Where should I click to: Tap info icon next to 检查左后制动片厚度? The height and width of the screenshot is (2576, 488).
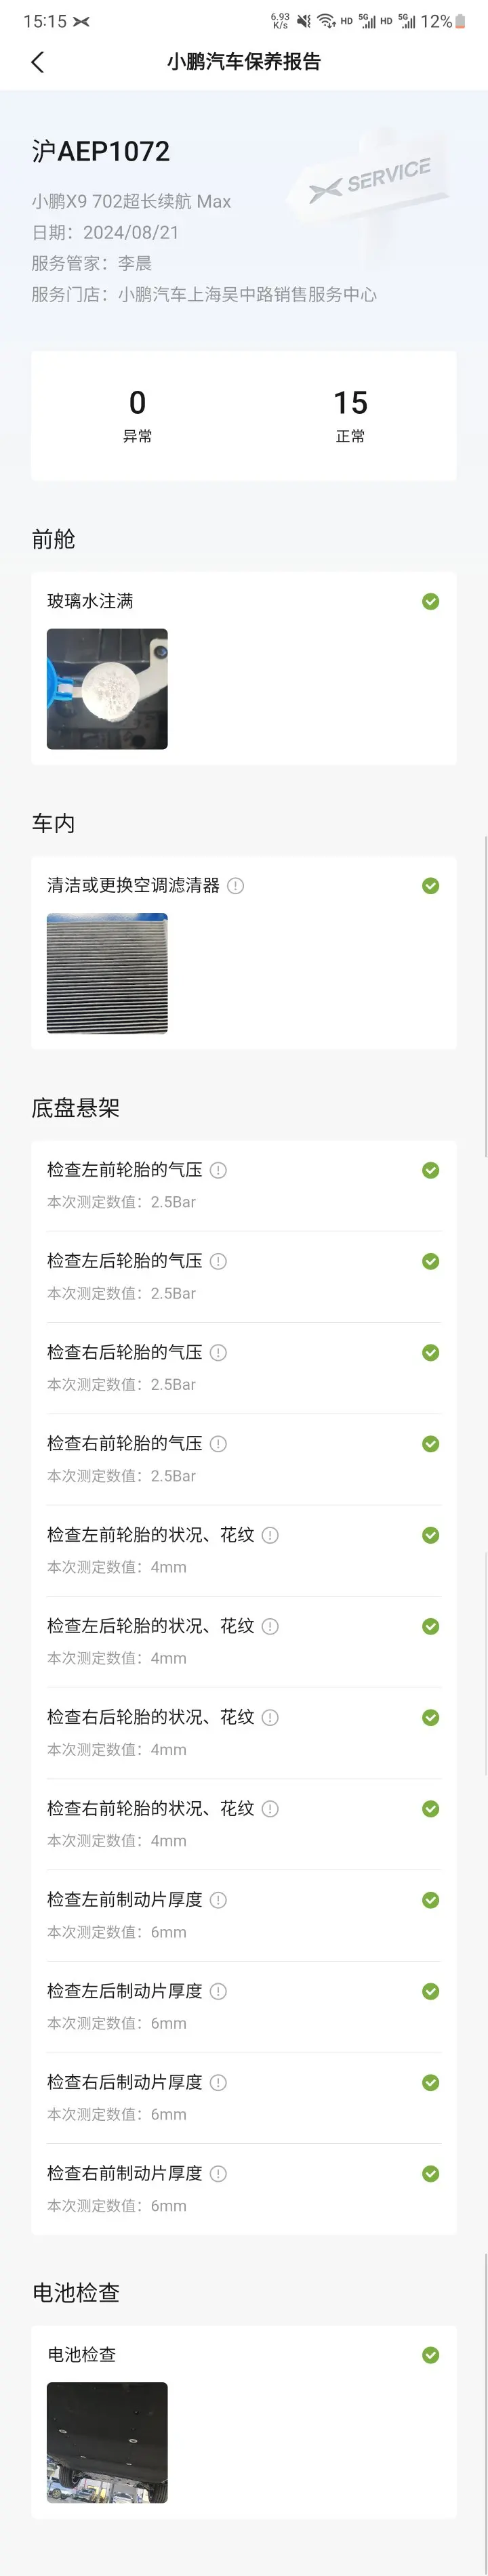point(219,1991)
